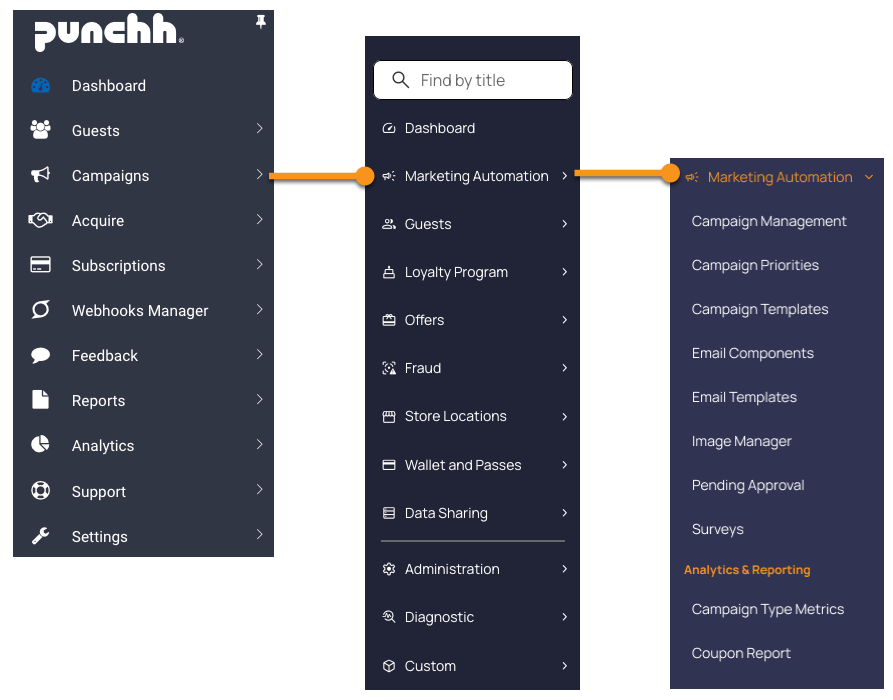Collapse the orange Marketing Automation section
893x700 pixels.
pyautogui.click(x=869, y=177)
